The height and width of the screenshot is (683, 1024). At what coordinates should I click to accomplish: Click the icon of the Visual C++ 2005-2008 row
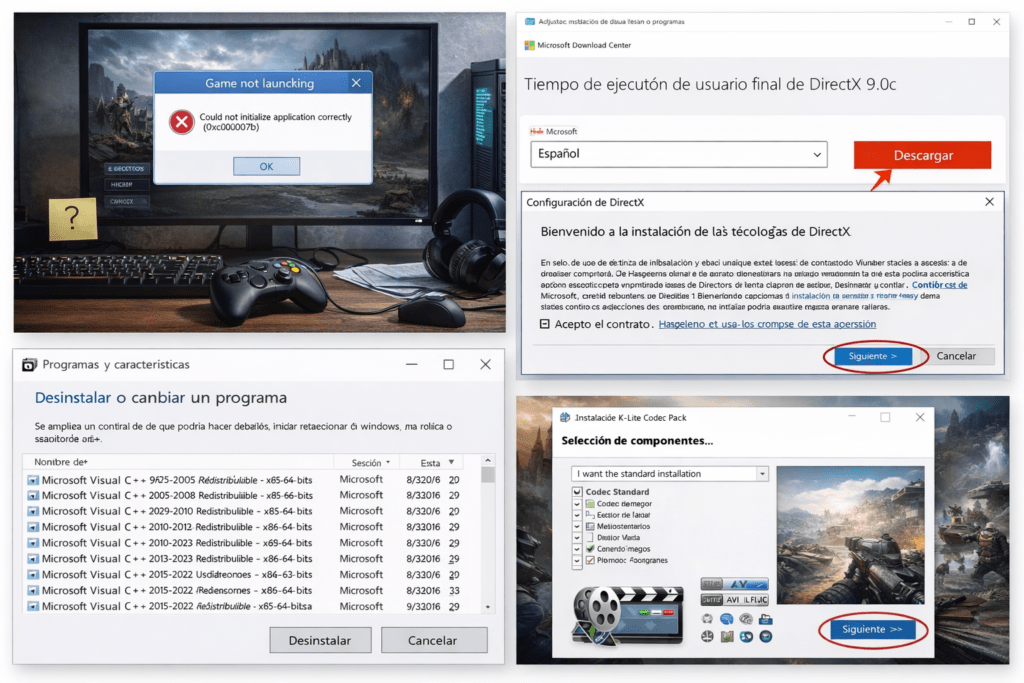33,496
